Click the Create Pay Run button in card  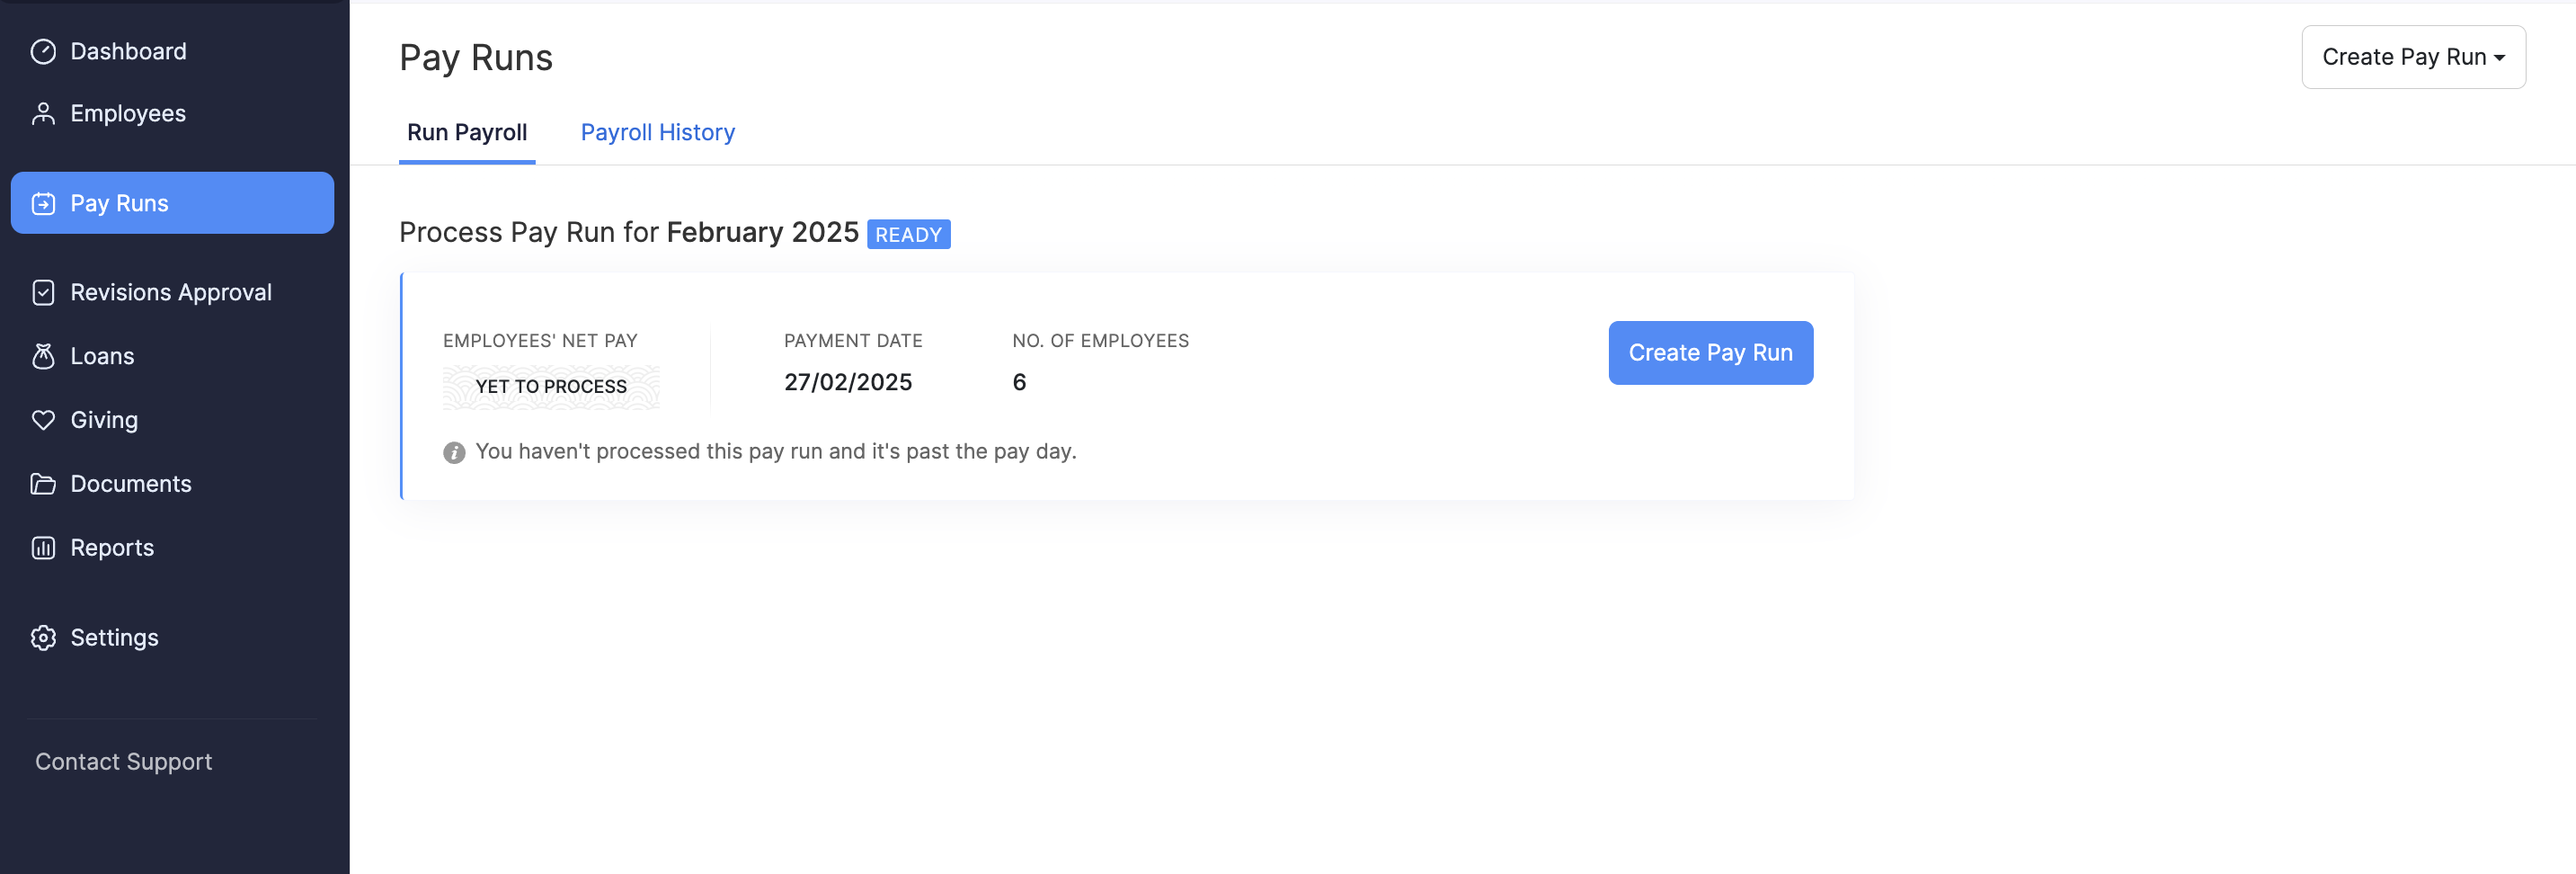[x=1710, y=352]
